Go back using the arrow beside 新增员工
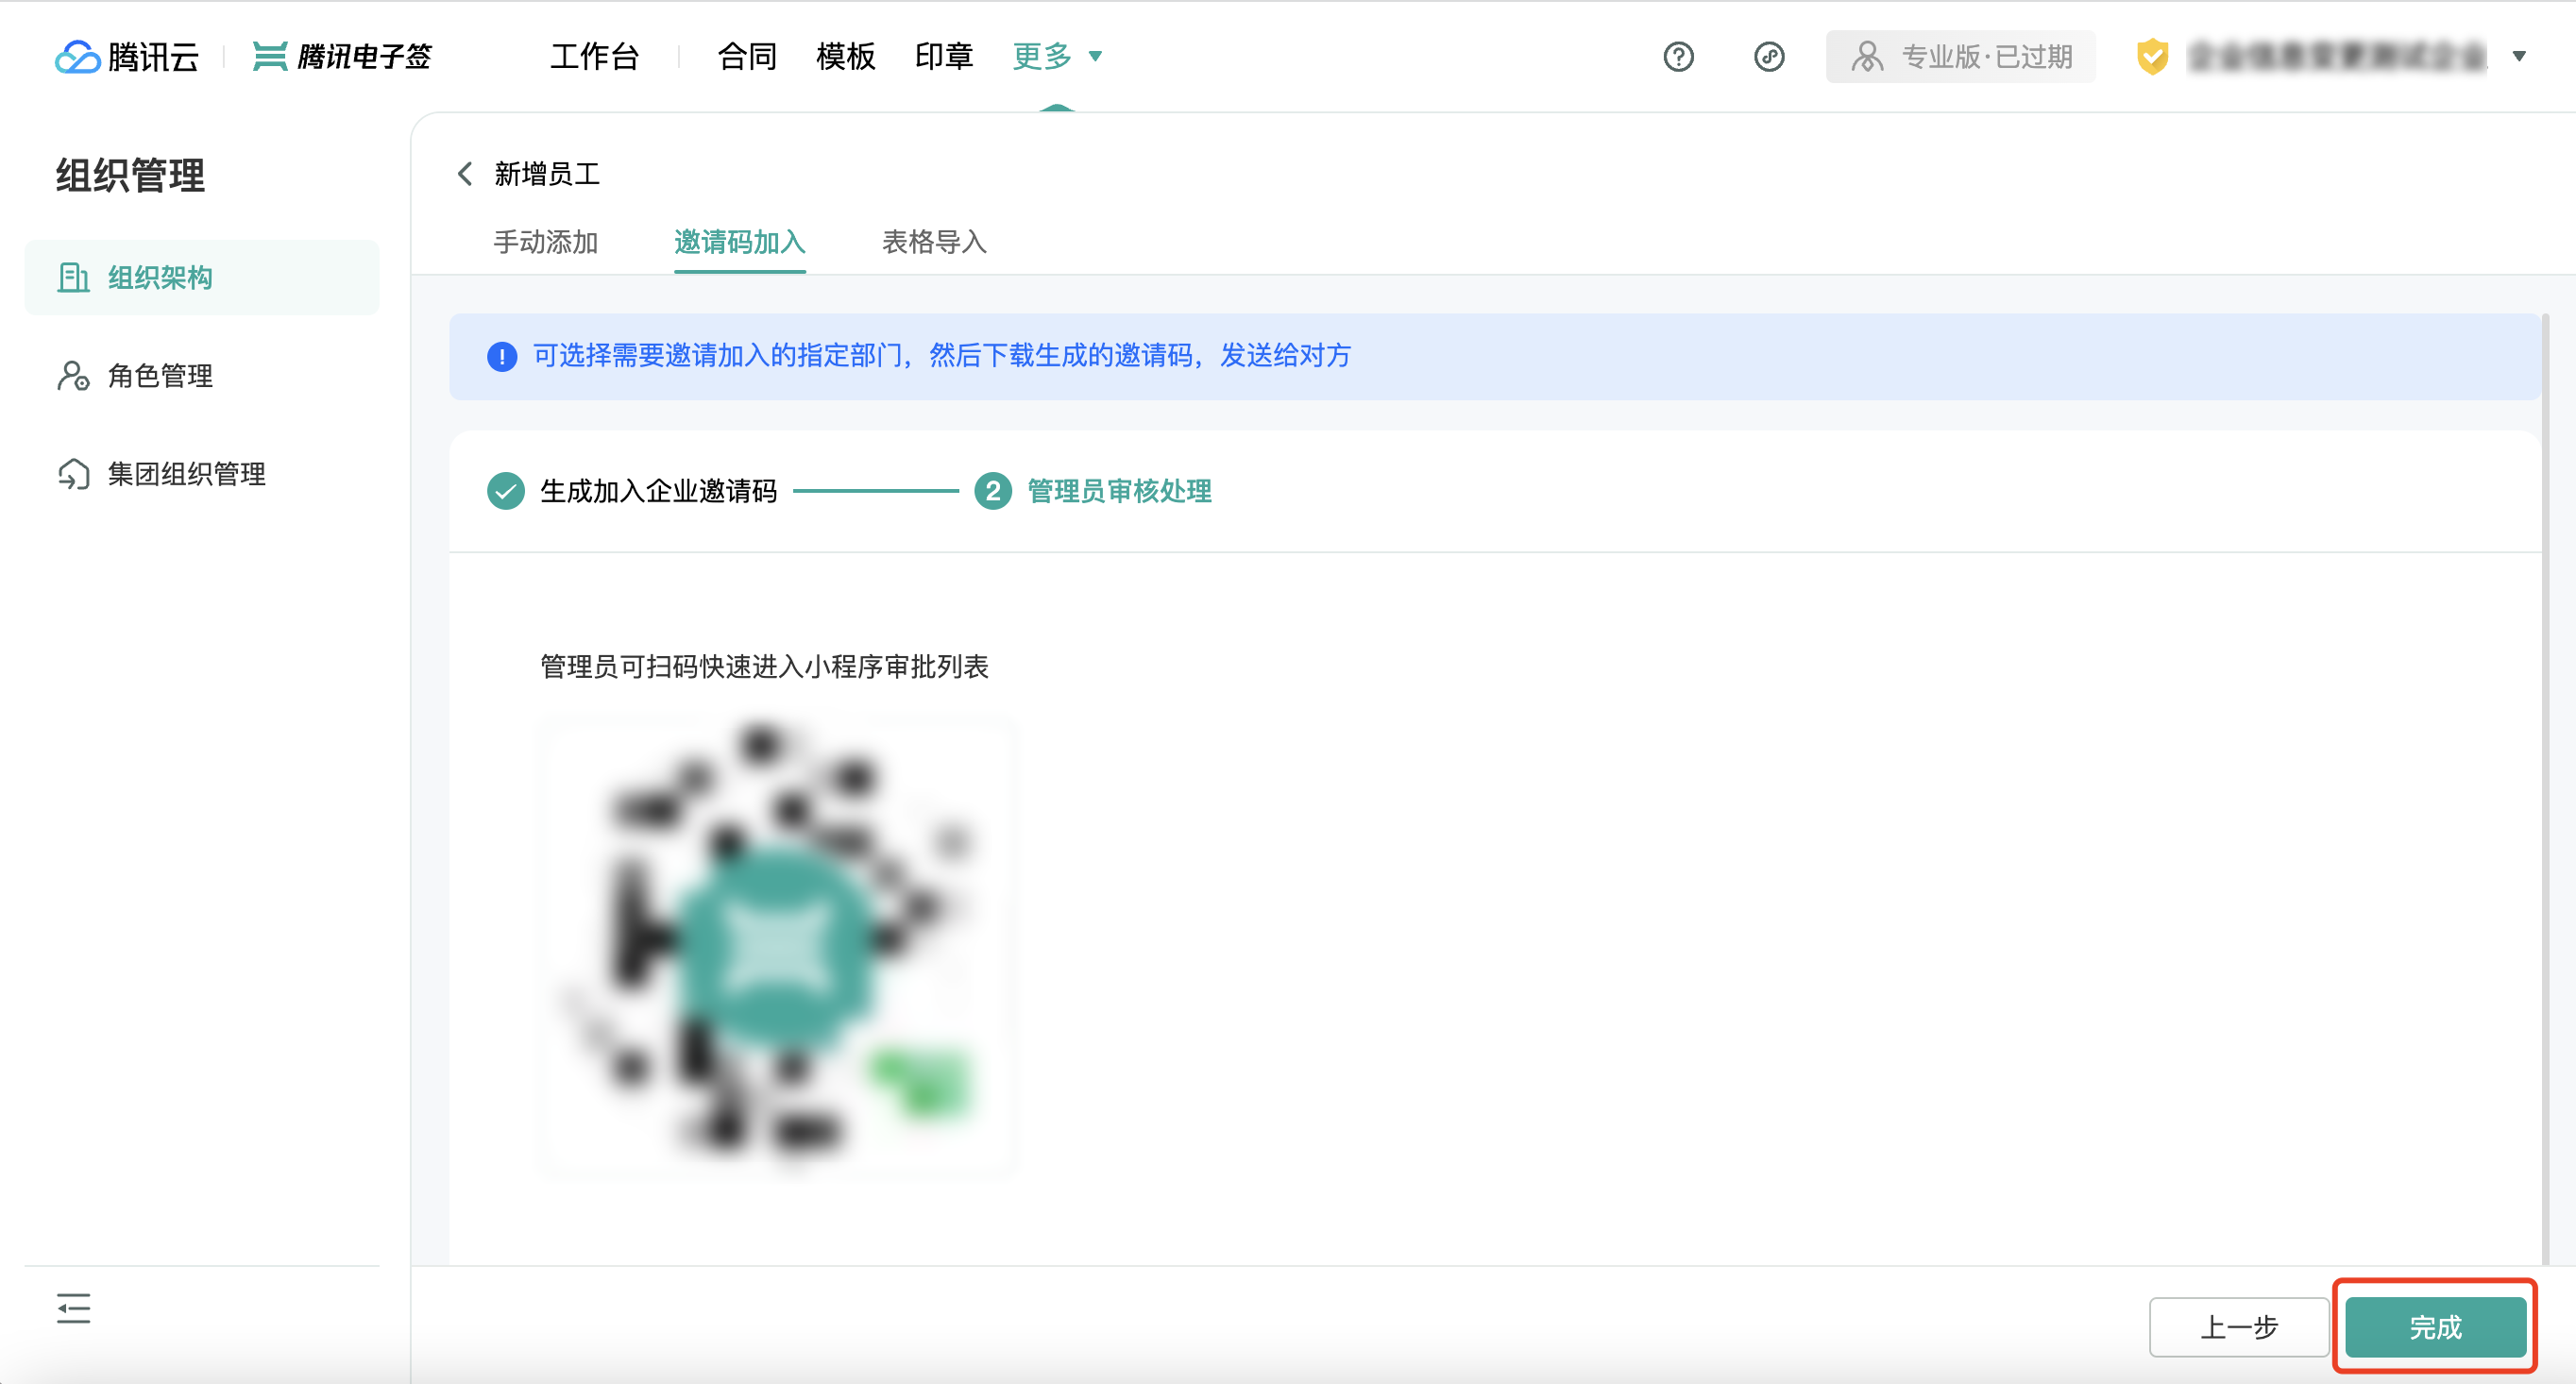 (x=465, y=174)
